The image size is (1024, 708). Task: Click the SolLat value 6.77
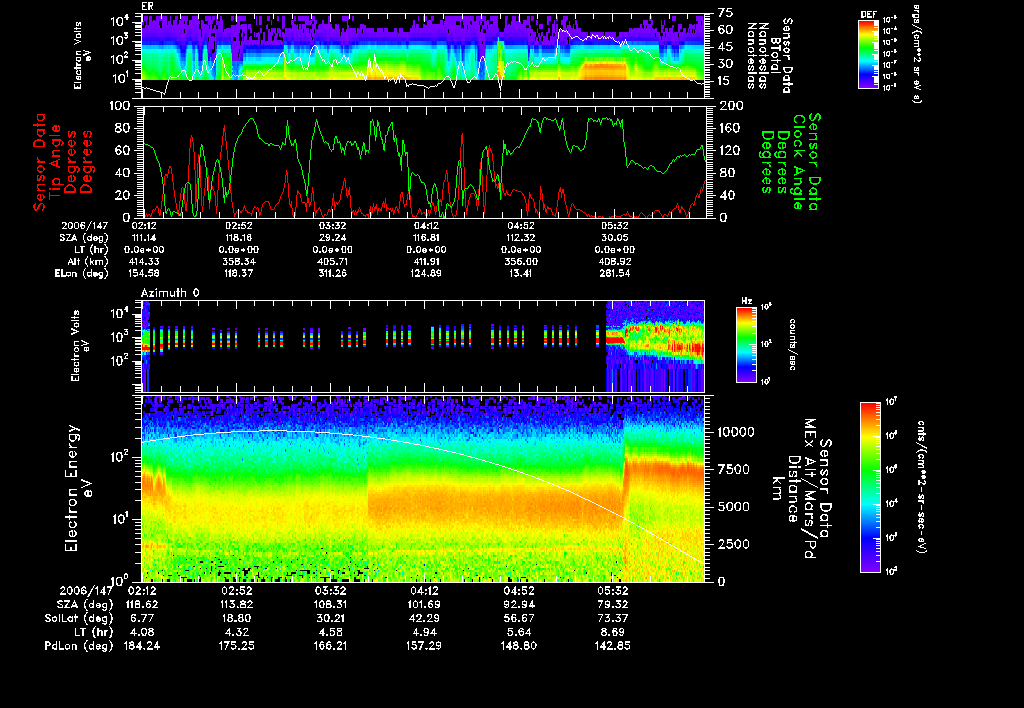tap(142, 618)
